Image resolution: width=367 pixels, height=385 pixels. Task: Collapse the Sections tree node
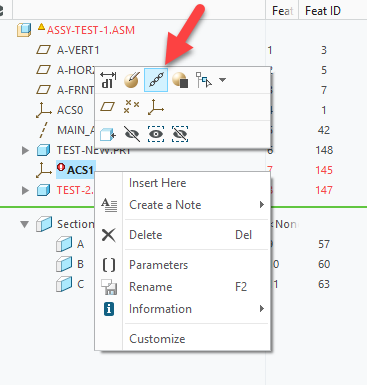(x=25, y=224)
